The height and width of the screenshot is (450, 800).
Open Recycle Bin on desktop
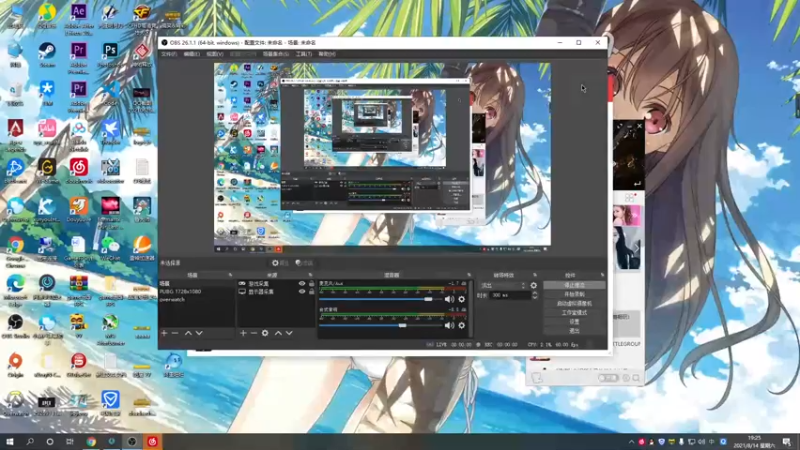coord(15,93)
